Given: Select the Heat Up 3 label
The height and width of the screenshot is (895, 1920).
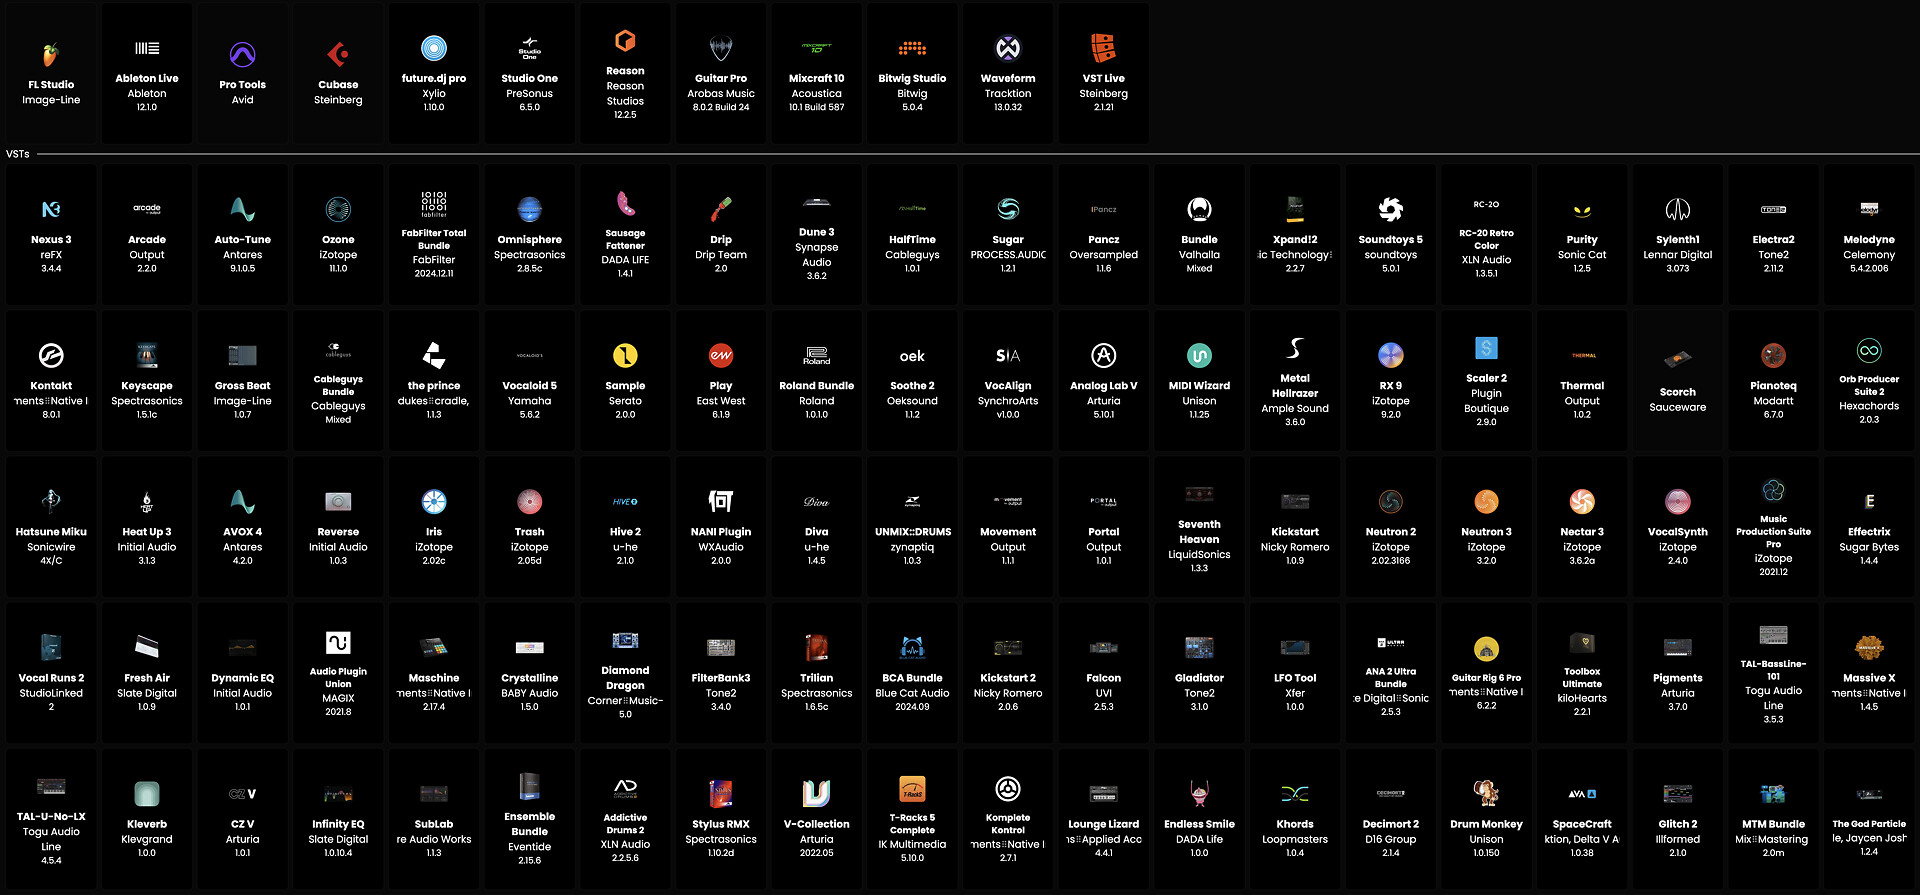Looking at the screenshot, I should (147, 532).
